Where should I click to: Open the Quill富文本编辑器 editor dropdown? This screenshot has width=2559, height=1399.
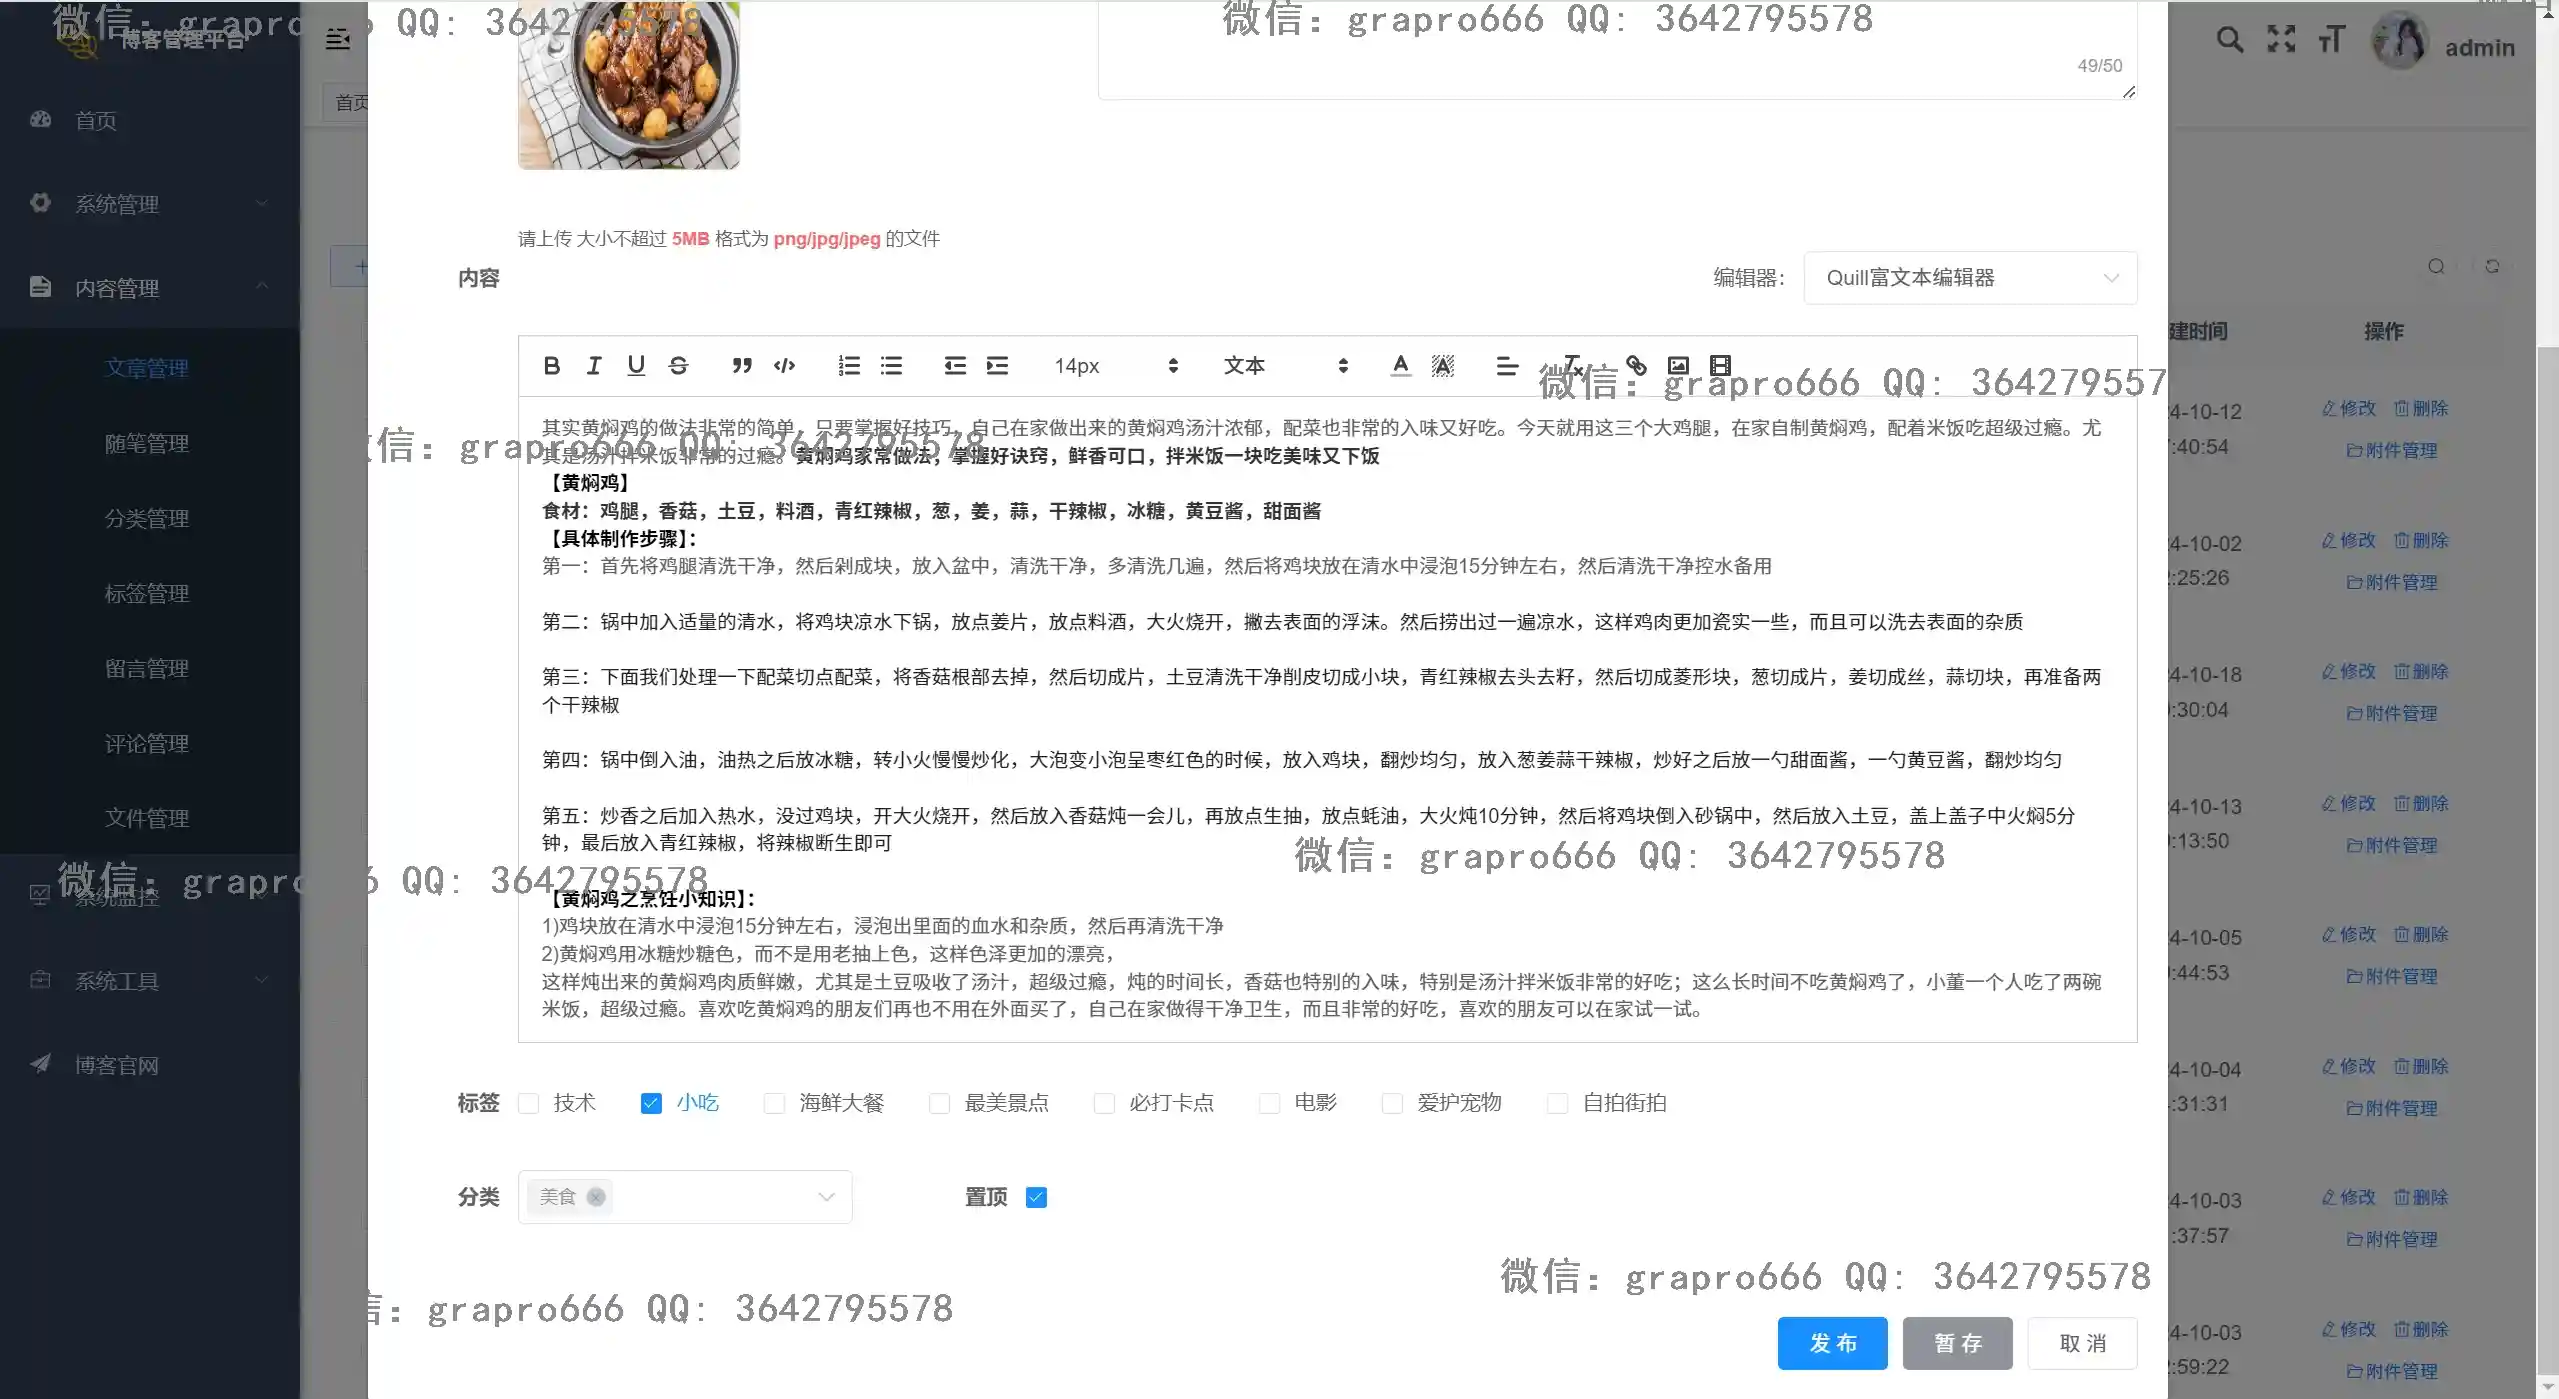(1969, 278)
